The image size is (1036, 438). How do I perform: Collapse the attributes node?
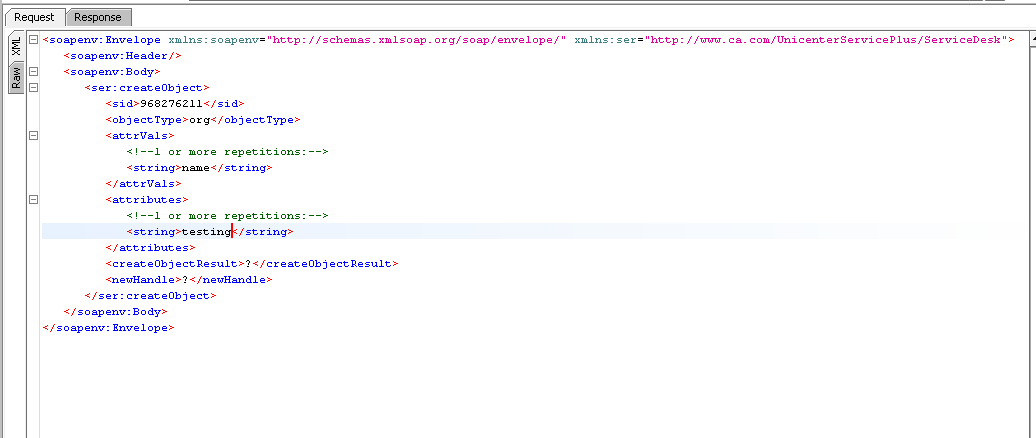point(33,200)
